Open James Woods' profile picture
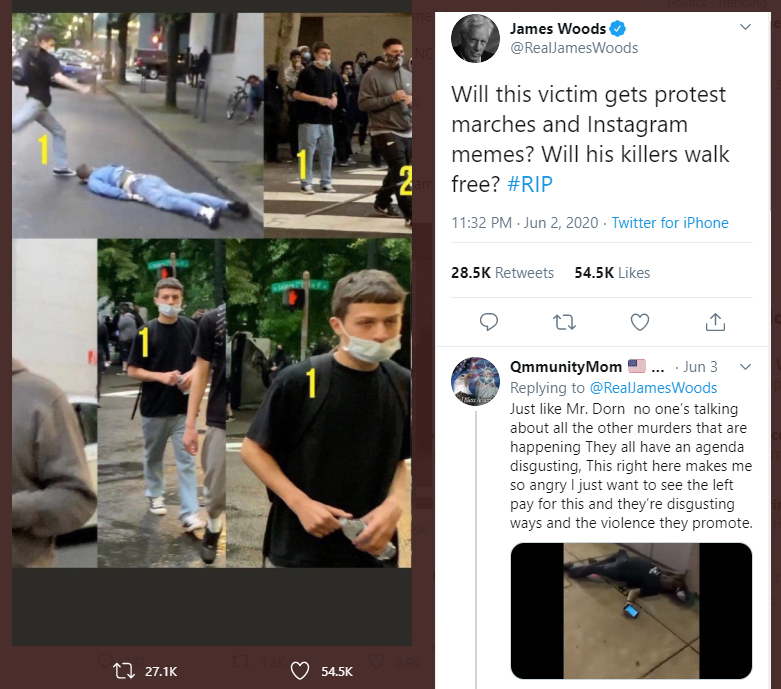Image resolution: width=781 pixels, height=689 pixels. (475, 39)
